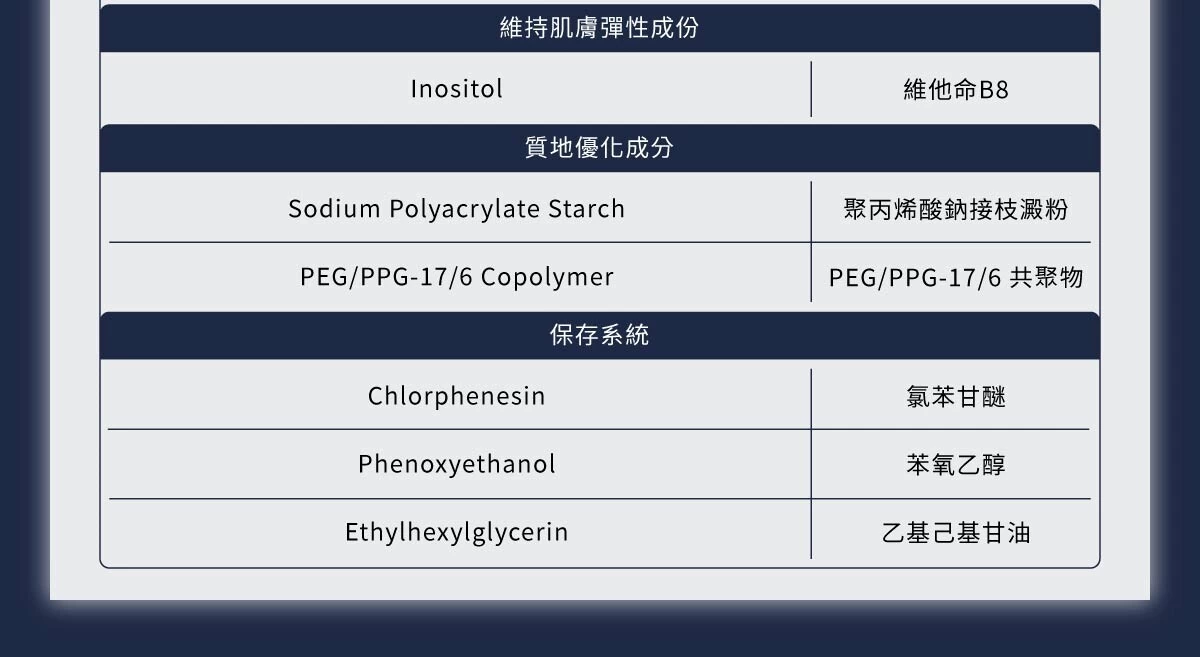The image size is (1200, 657).
Task: Click PEG/PPG-17/6 共聚物 Chinese name
Action: pyautogui.click(x=956, y=277)
